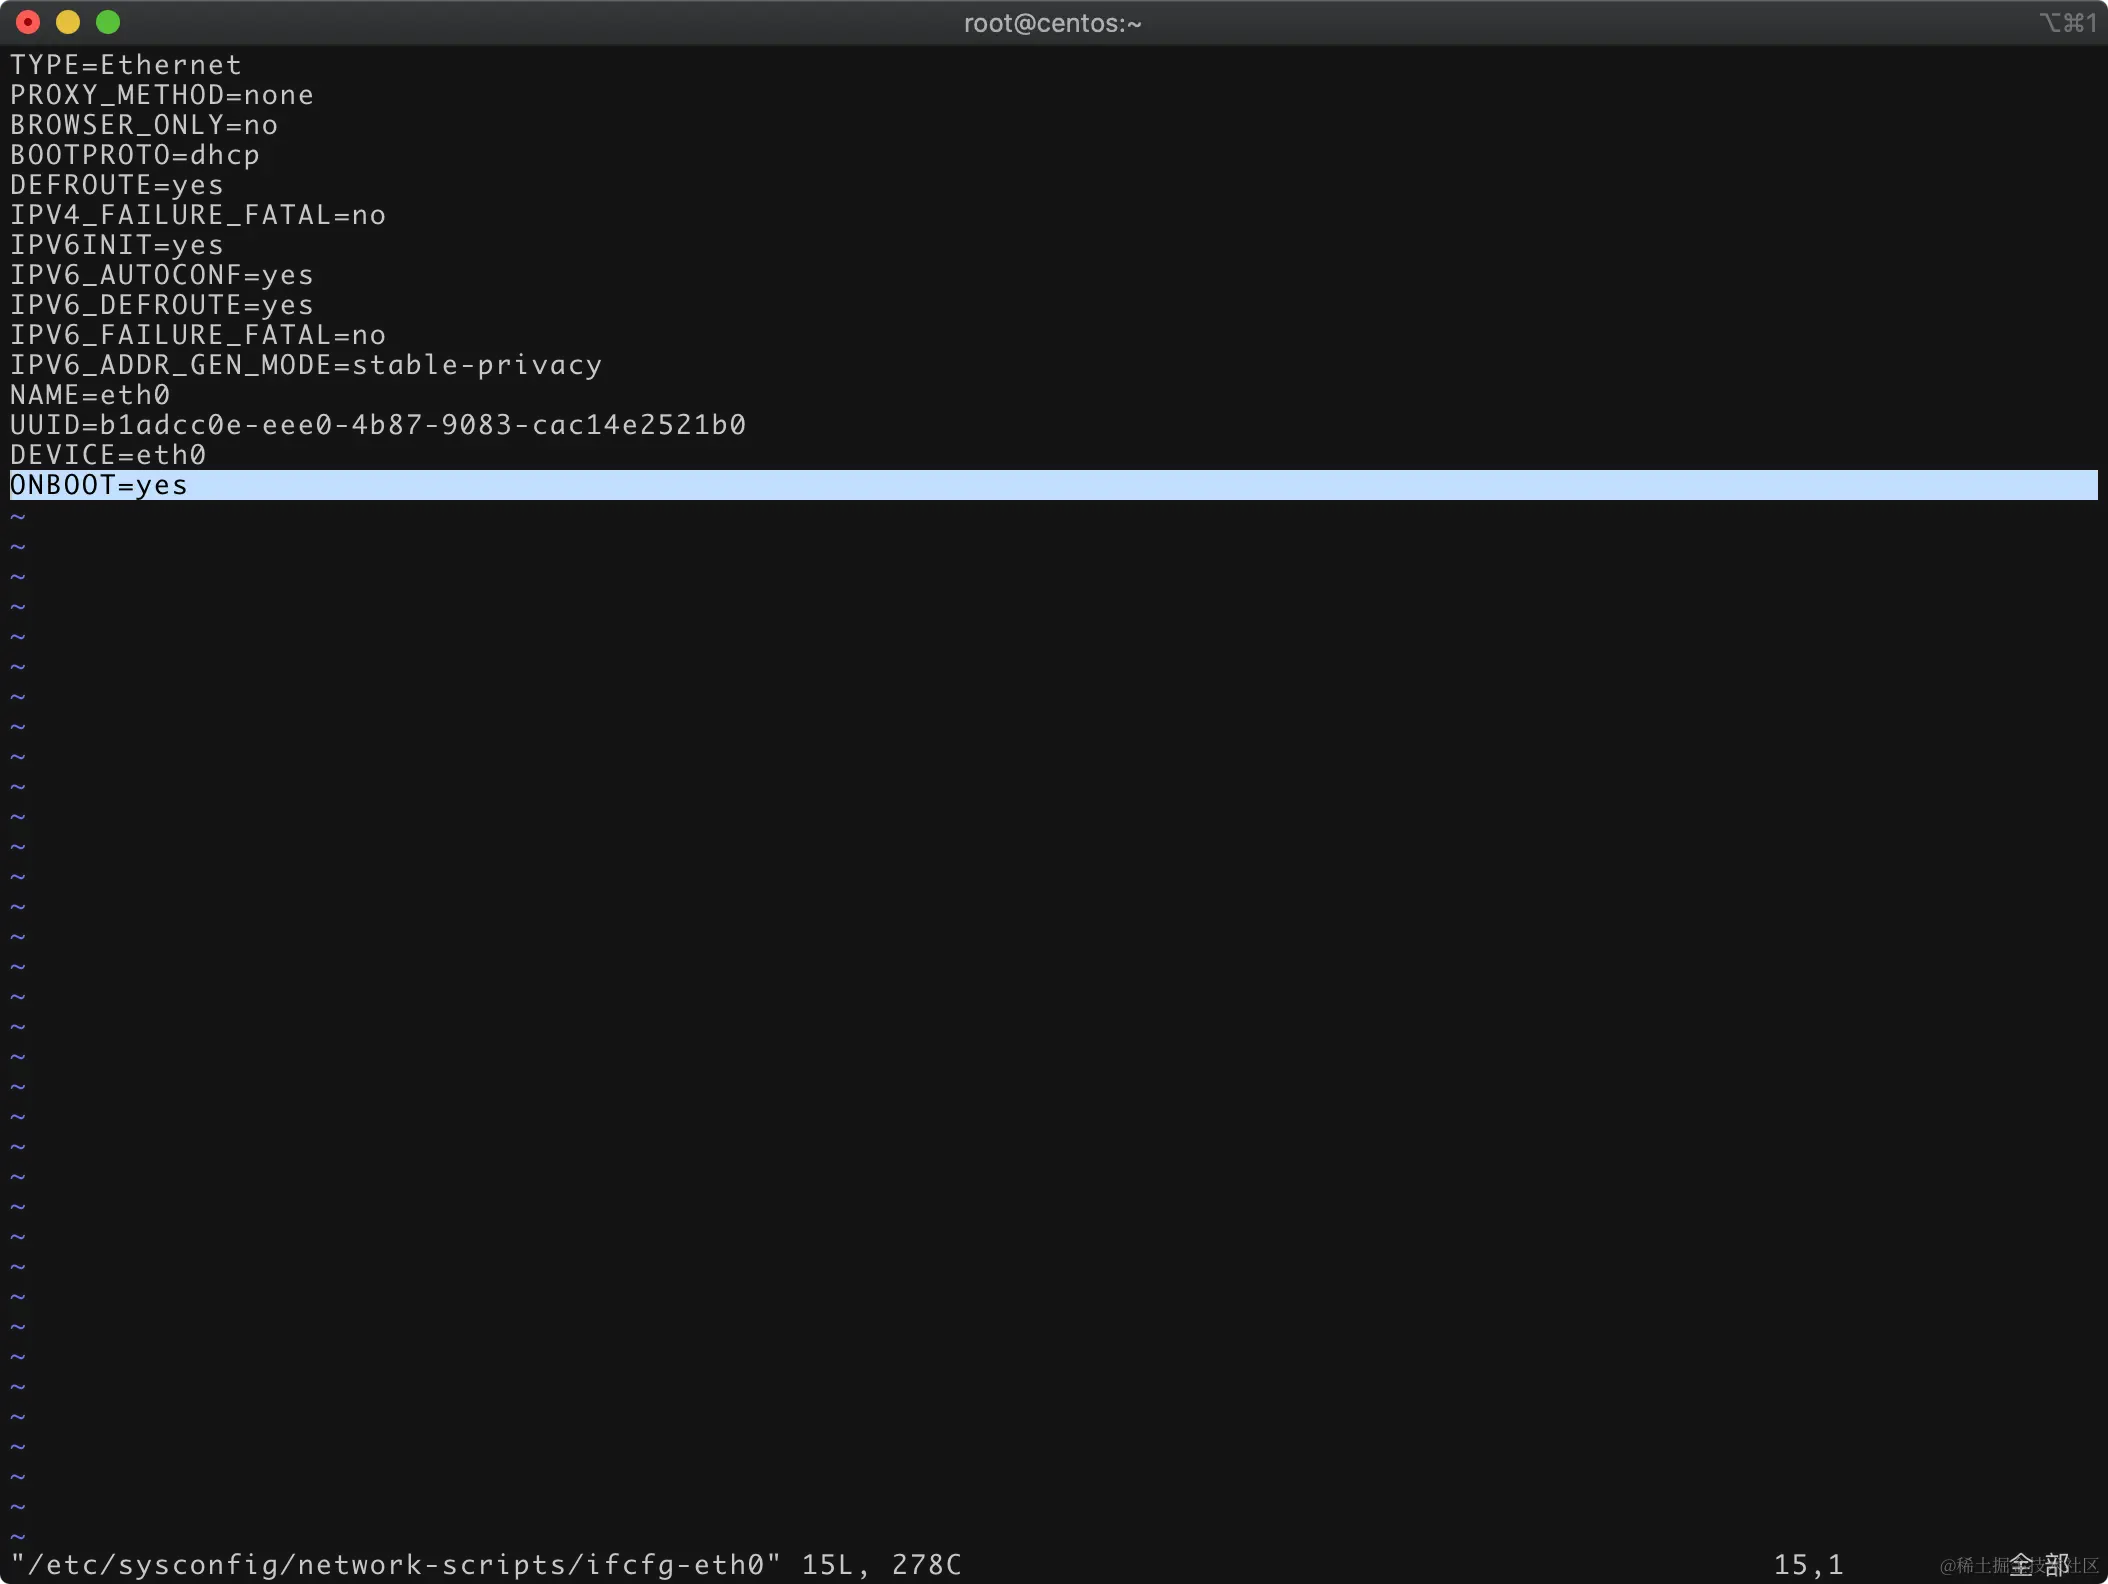This screenshot has width=2108, height=1584.
Task: Click the root@centos:~ window title
Action: tap(1052, 23)
